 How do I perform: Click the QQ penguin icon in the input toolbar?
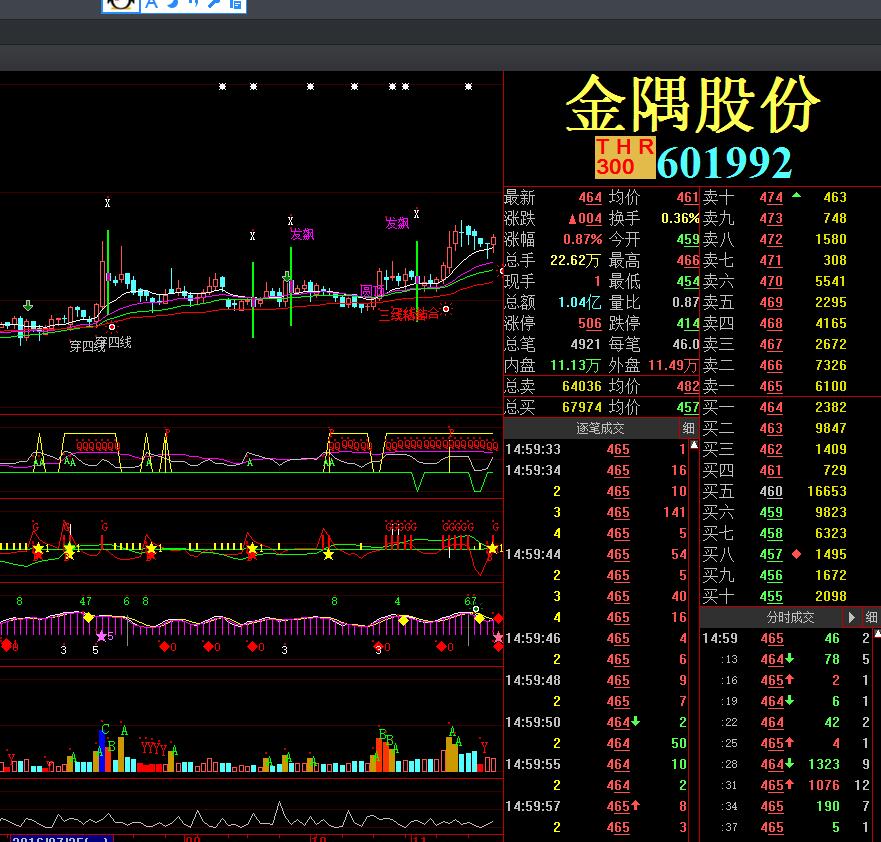pyautogui.click(x=120, y=4)
